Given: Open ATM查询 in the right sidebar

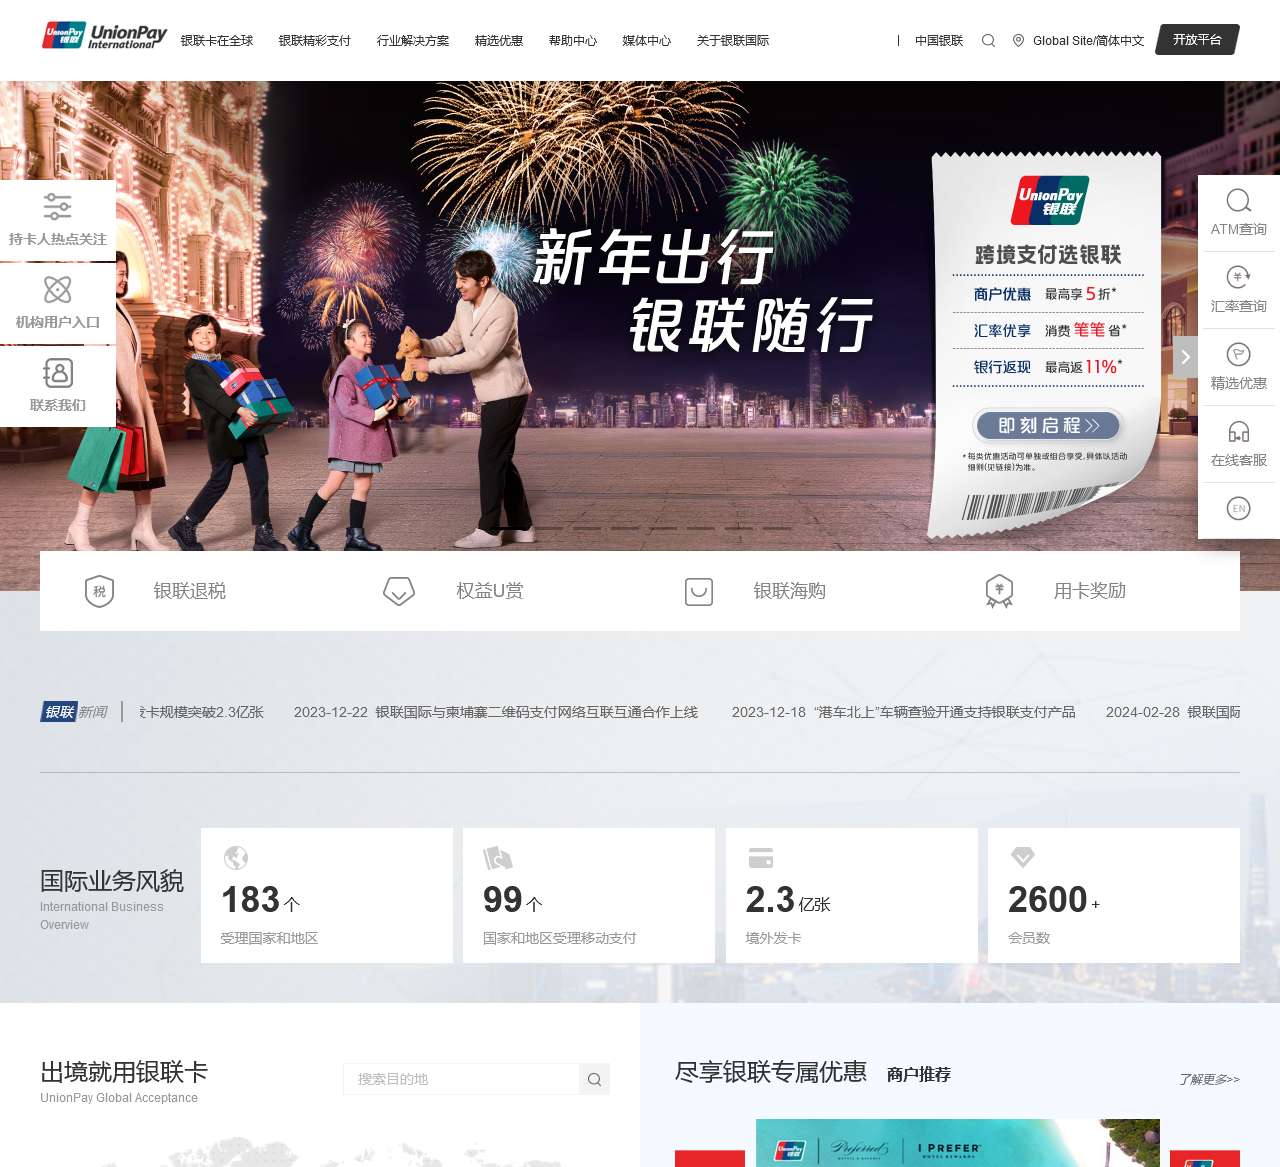Looking at the screenshot, I should [1239, 213].
